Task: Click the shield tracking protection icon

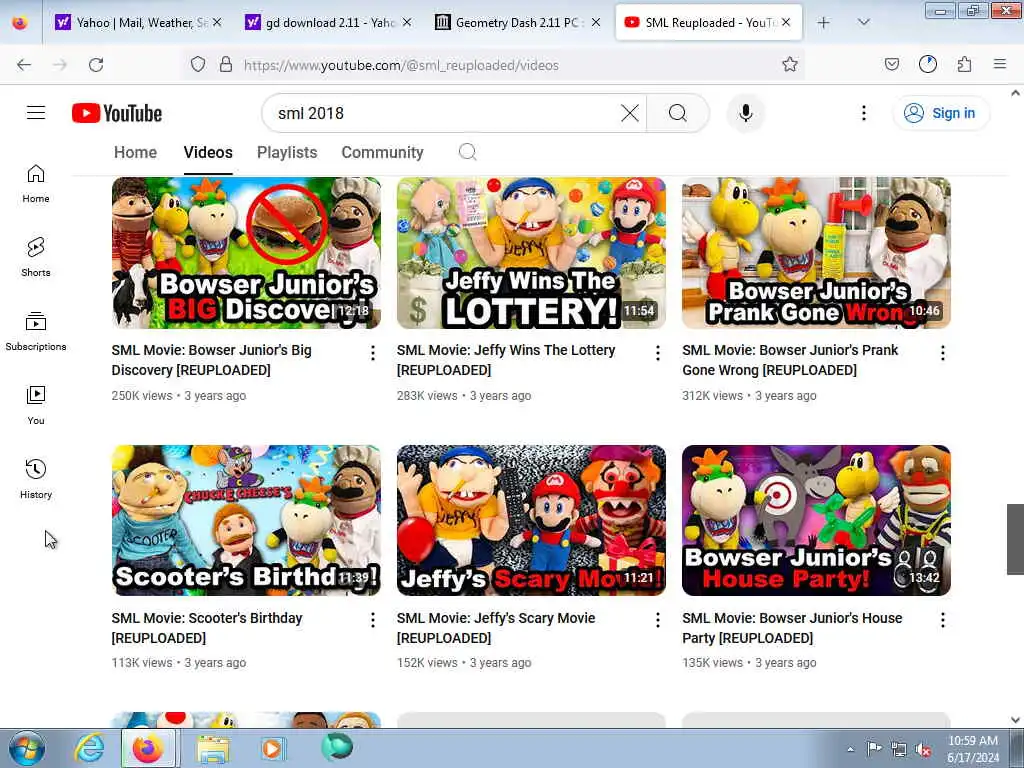Action: pos(198,65)
